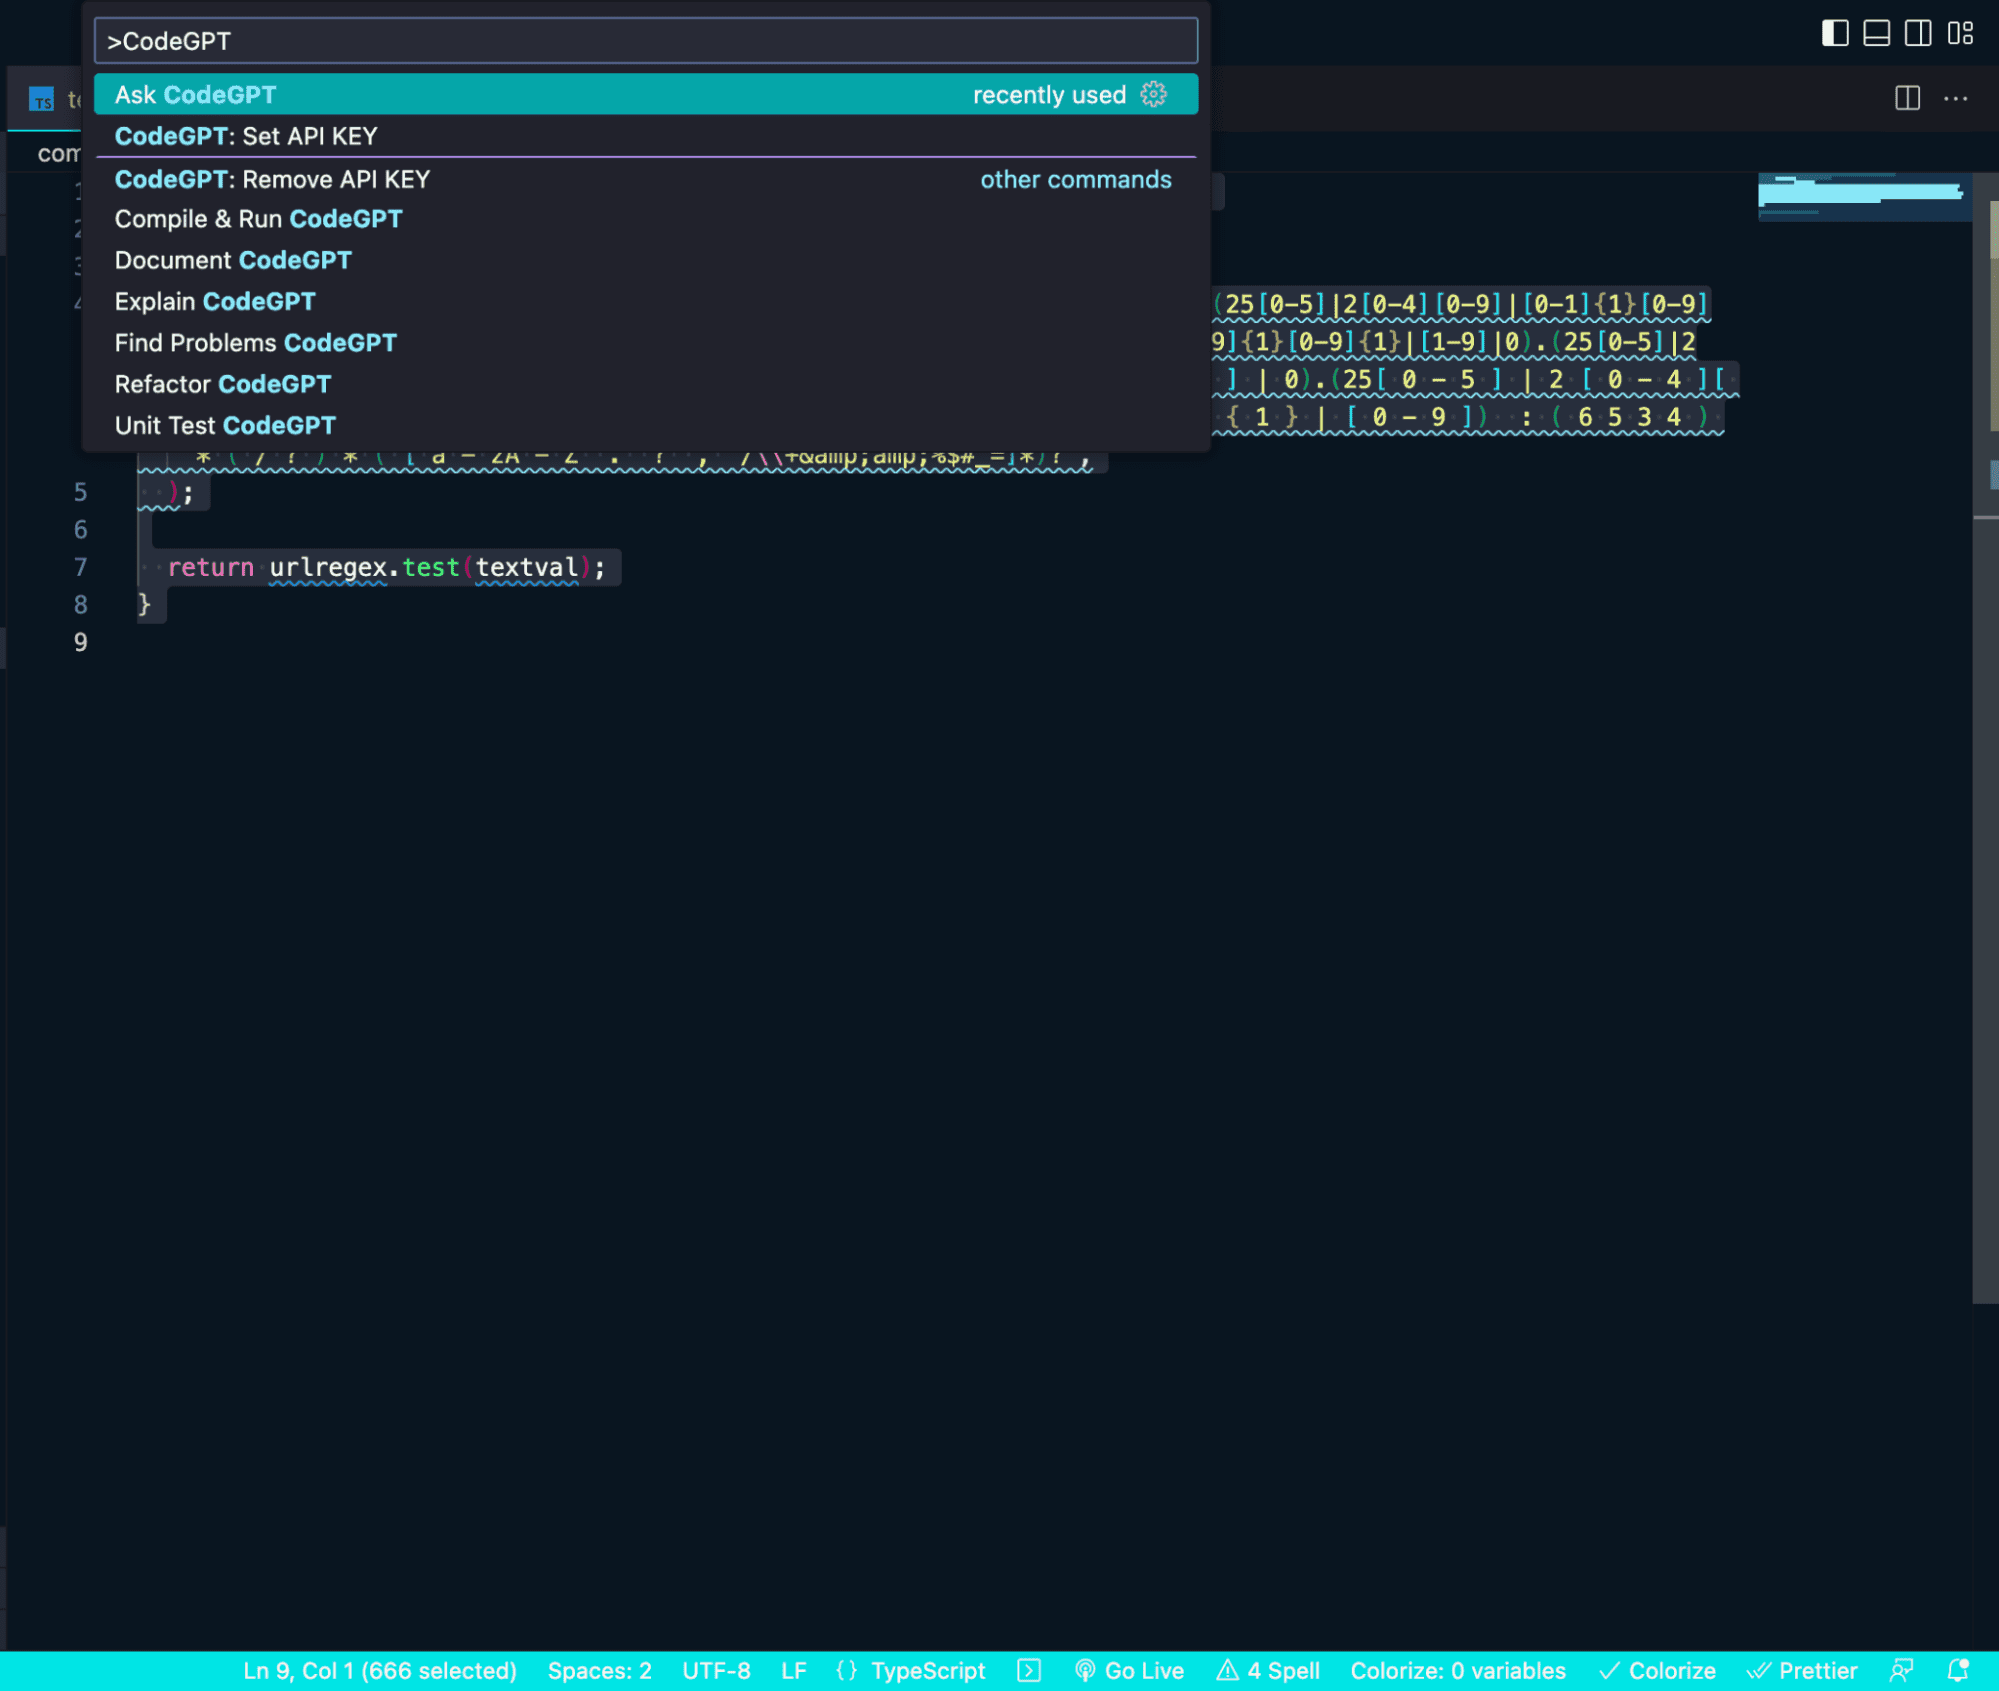
Task: Click line number 9 in gutter
Action: (80, 643)
